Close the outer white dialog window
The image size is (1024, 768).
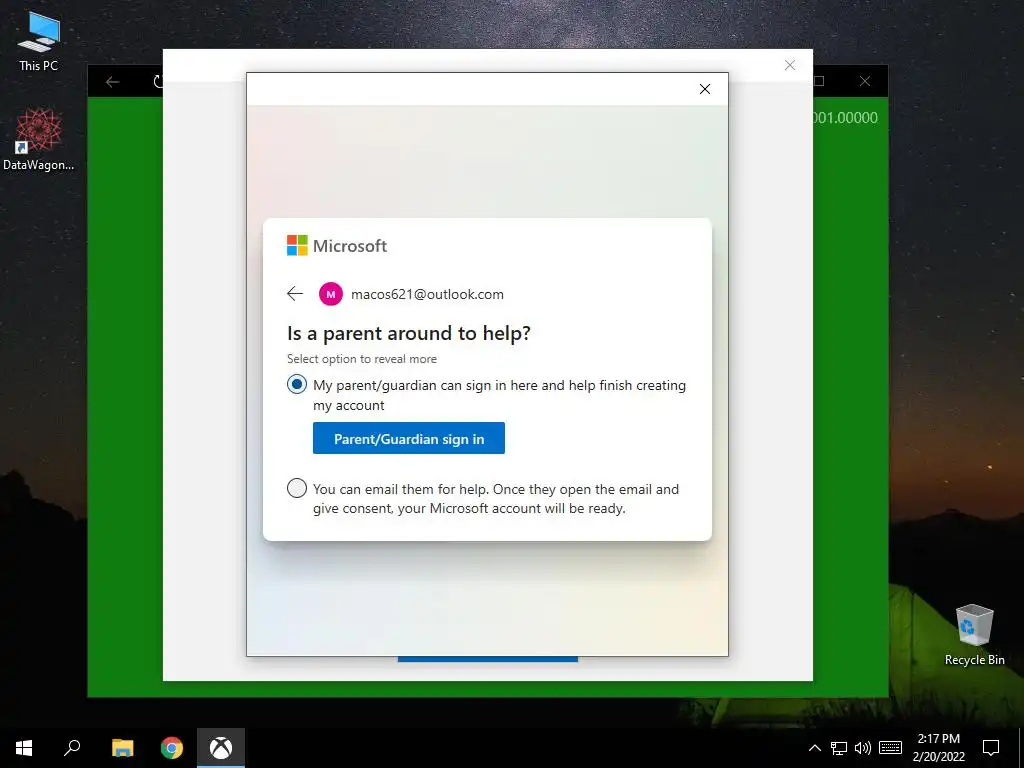click(x=790, y=65)
